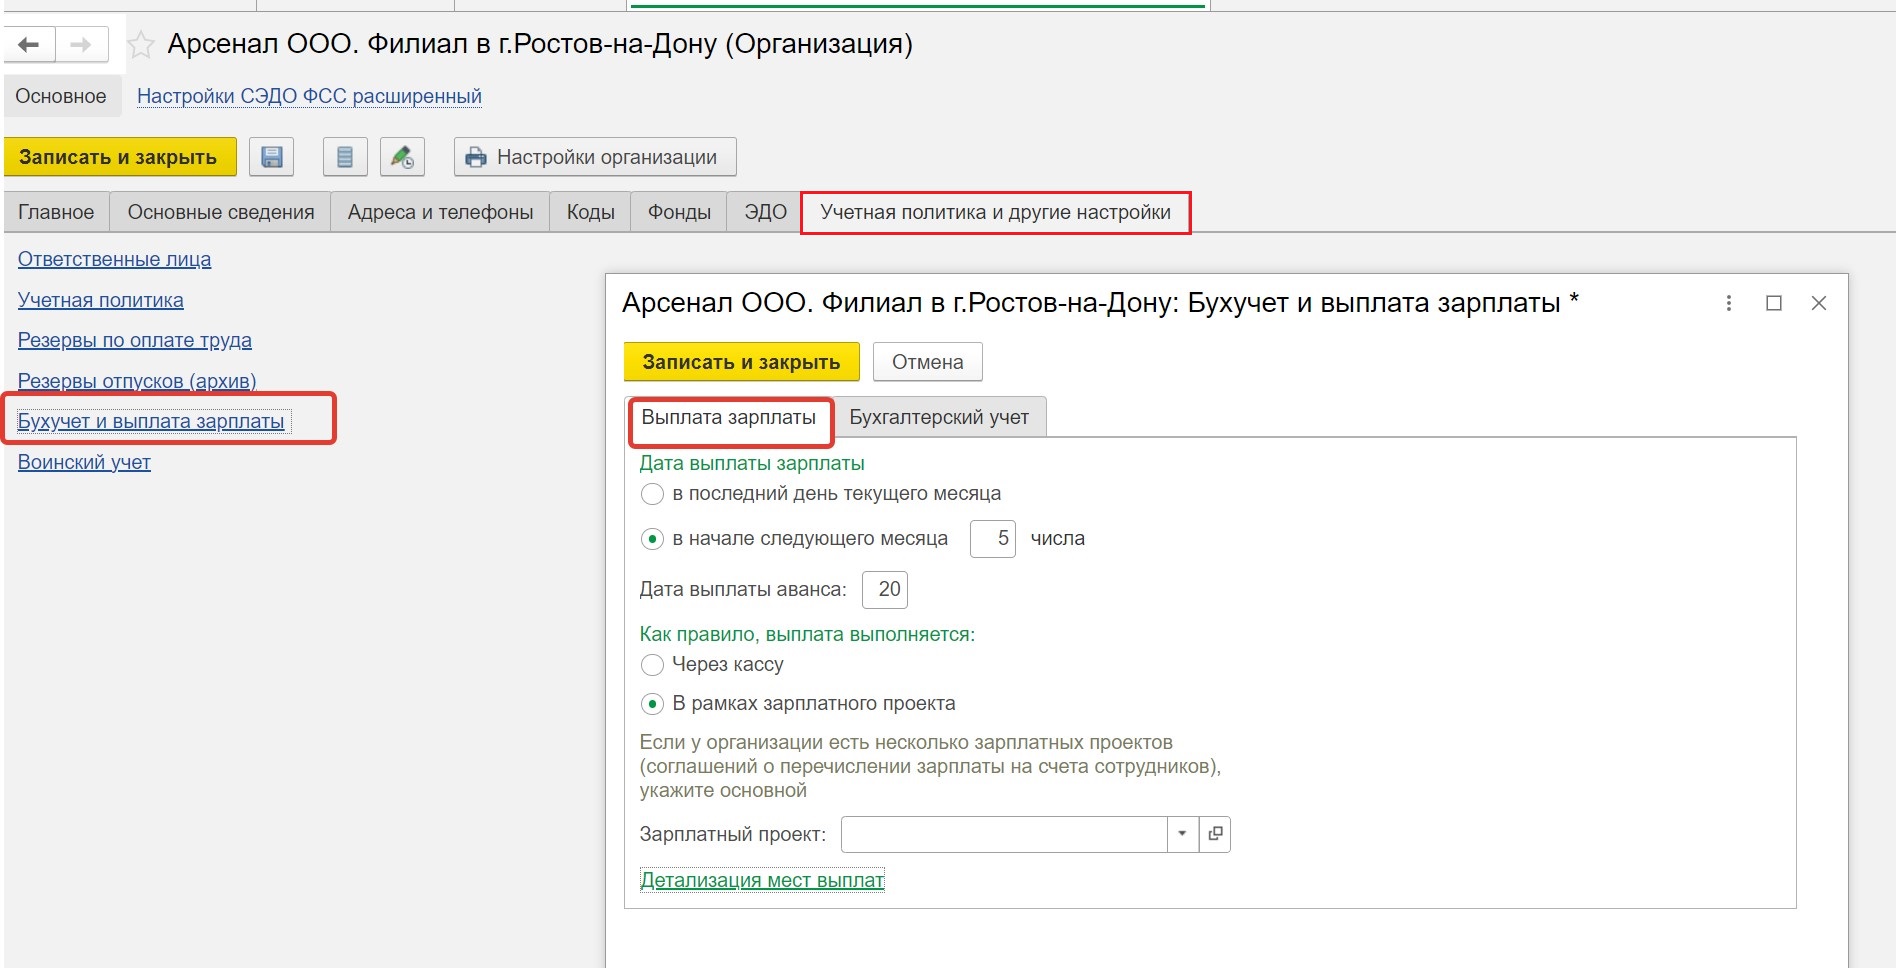Switch to the Главное tab

pyautogui.click(x=56, y=212)
